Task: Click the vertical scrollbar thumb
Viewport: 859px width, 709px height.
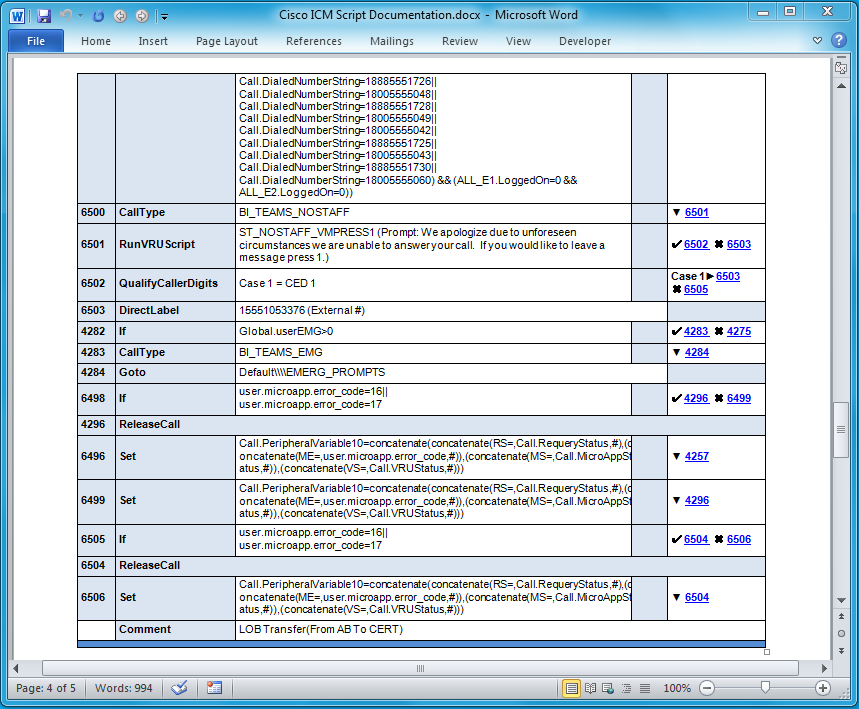Action: coord(841,430)
